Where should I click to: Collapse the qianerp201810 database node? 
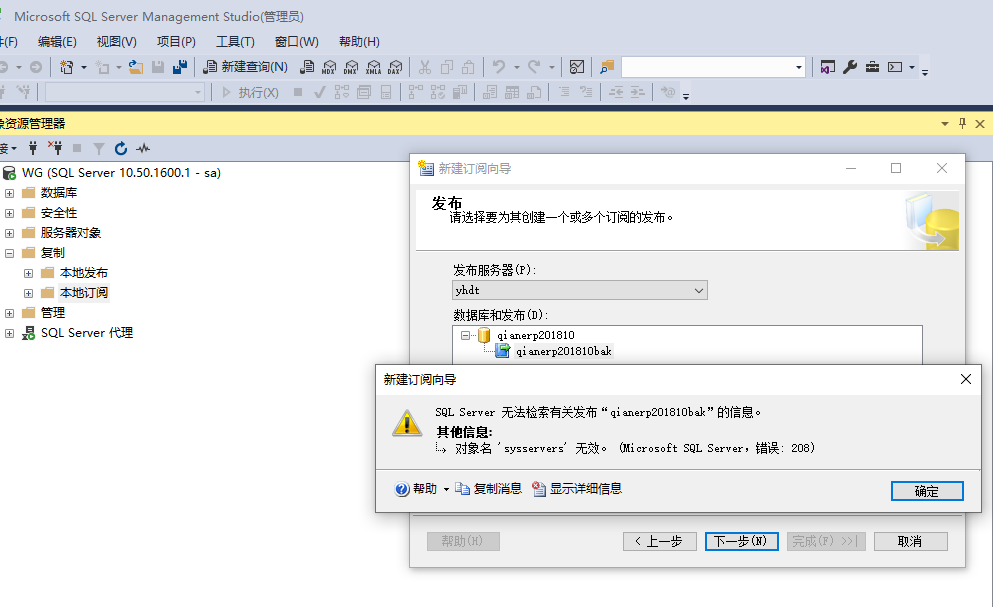click(x=465, y=335)
